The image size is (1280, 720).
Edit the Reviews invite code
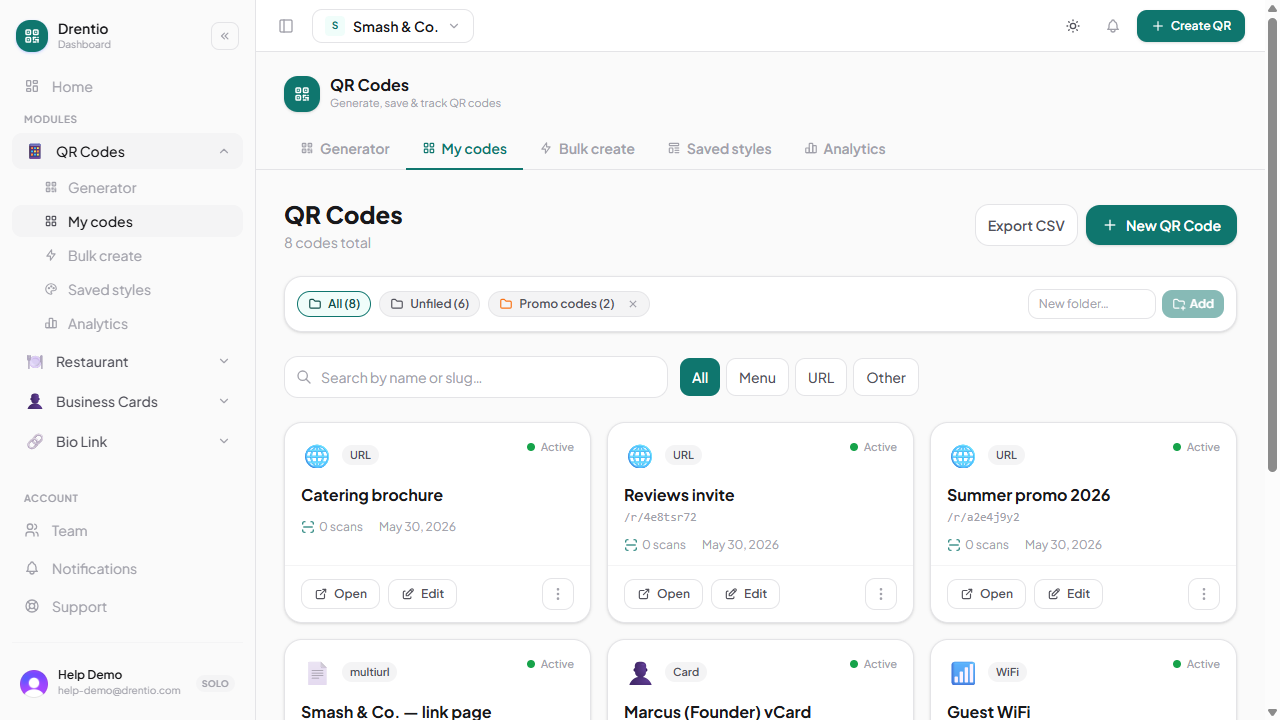coord(745,594)
